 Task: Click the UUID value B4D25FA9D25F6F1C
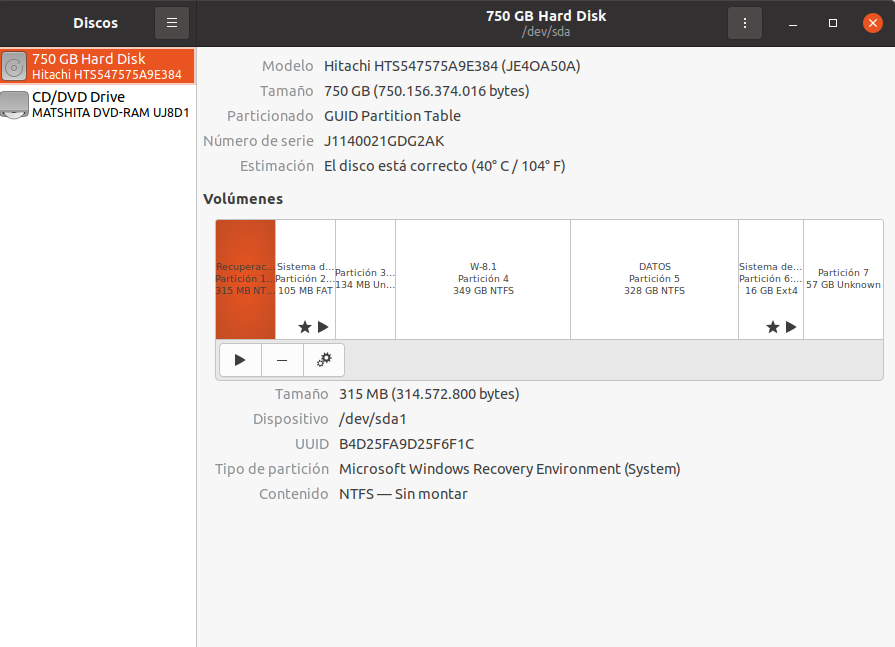(406, 444)
